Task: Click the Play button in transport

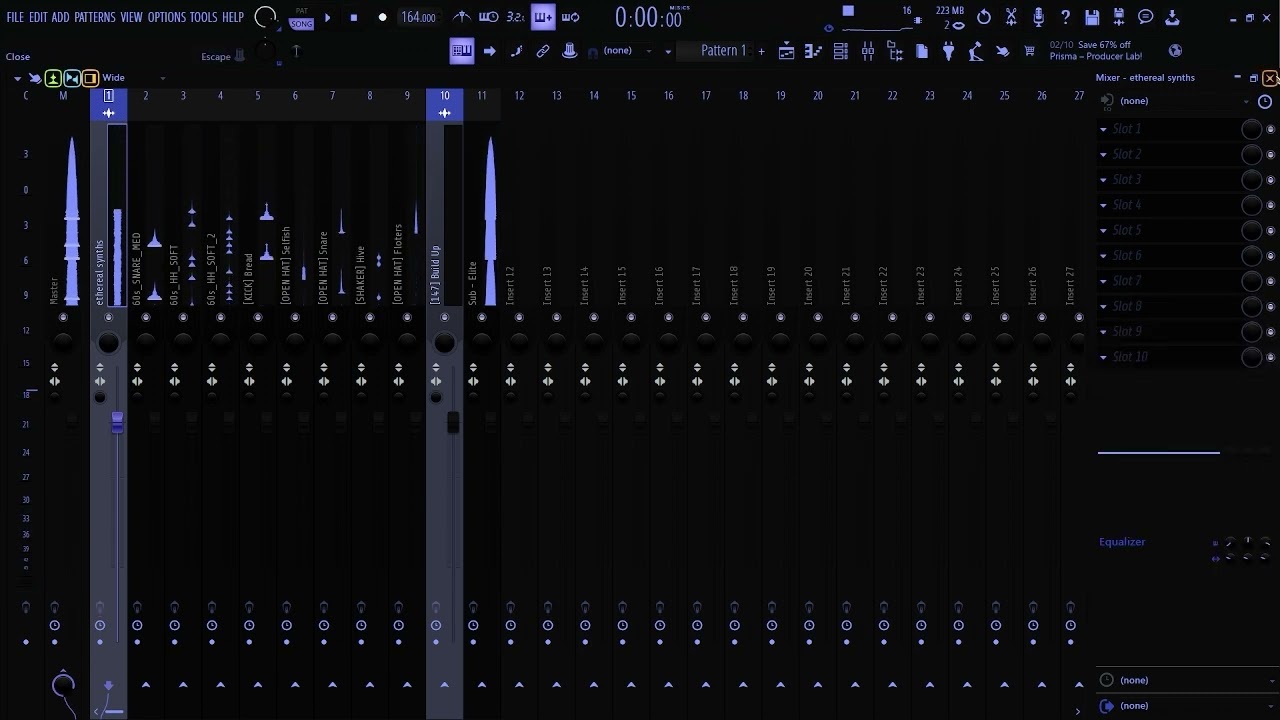Action: point(327,18)
